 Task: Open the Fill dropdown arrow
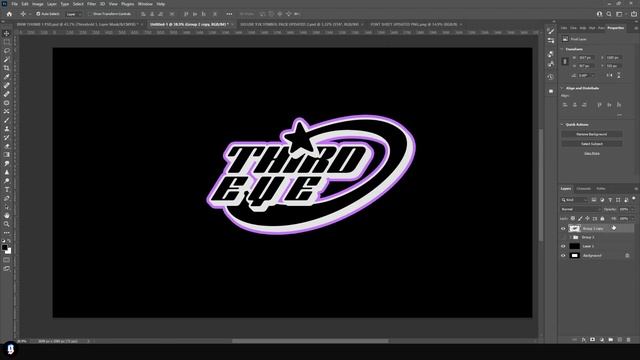632,219
